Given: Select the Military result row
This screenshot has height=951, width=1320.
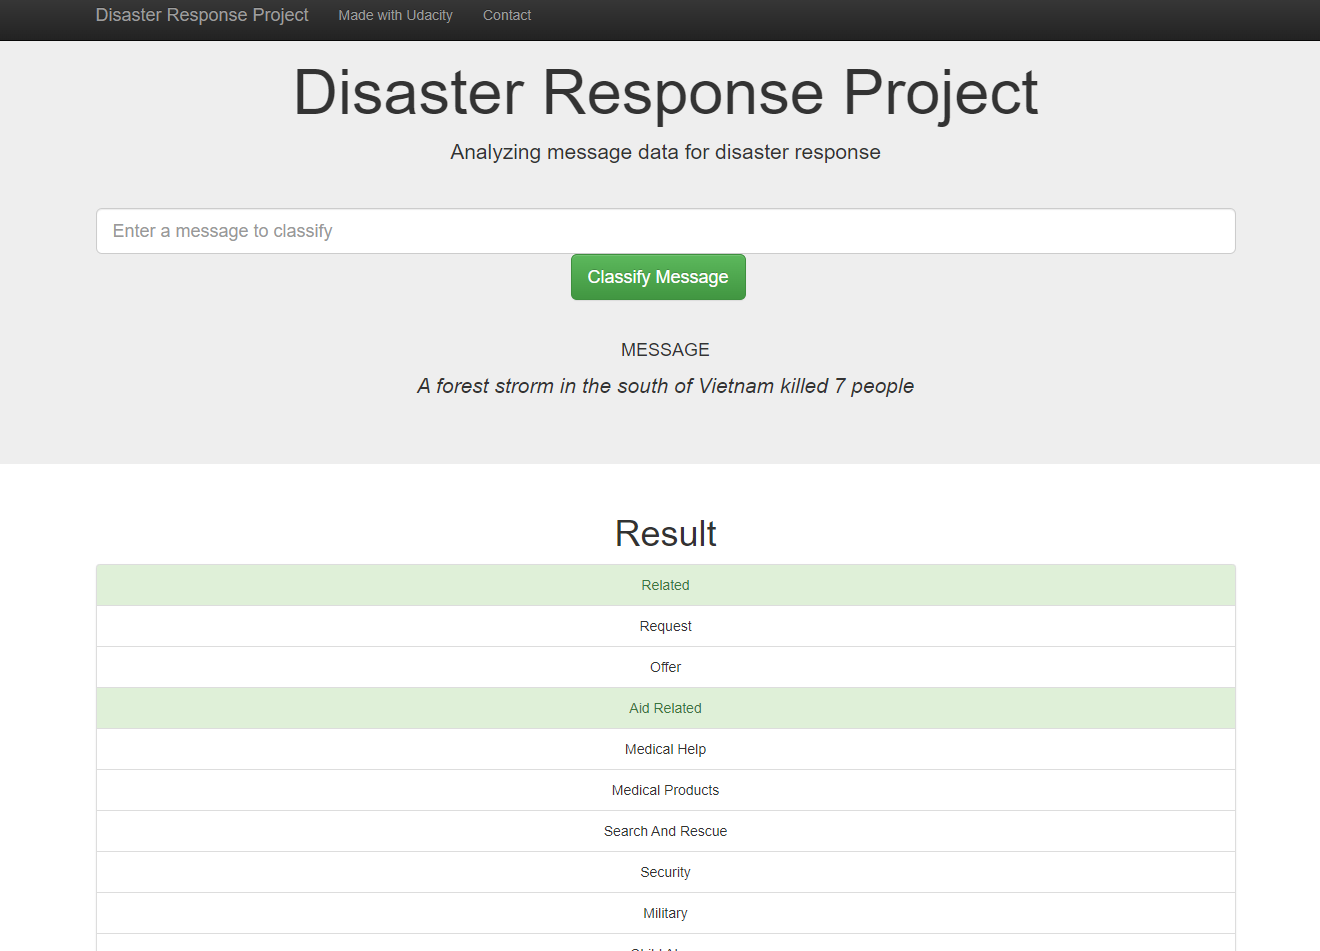Looking at the screenshot, I should (666, 913).
